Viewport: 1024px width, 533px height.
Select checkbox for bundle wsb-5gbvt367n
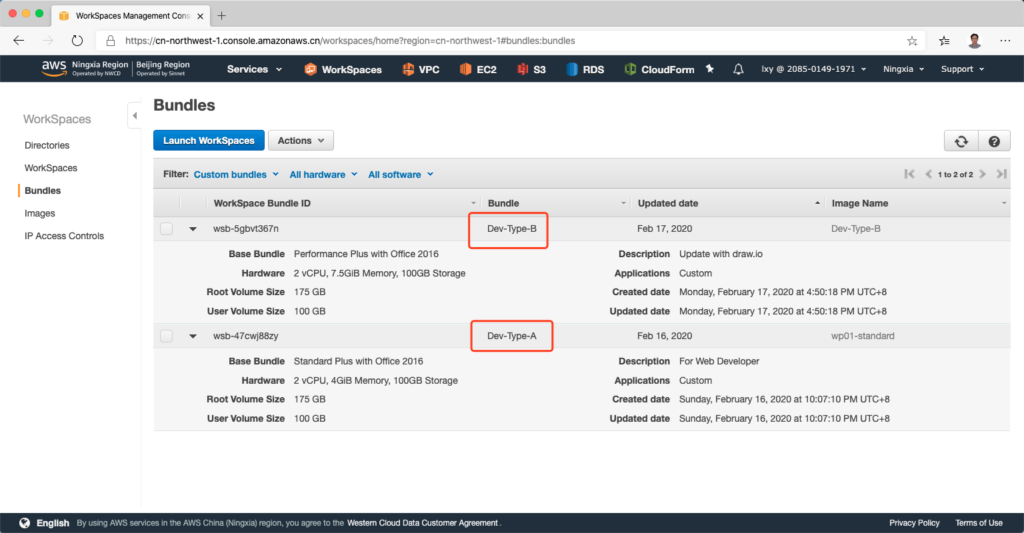tap(167, 229)
